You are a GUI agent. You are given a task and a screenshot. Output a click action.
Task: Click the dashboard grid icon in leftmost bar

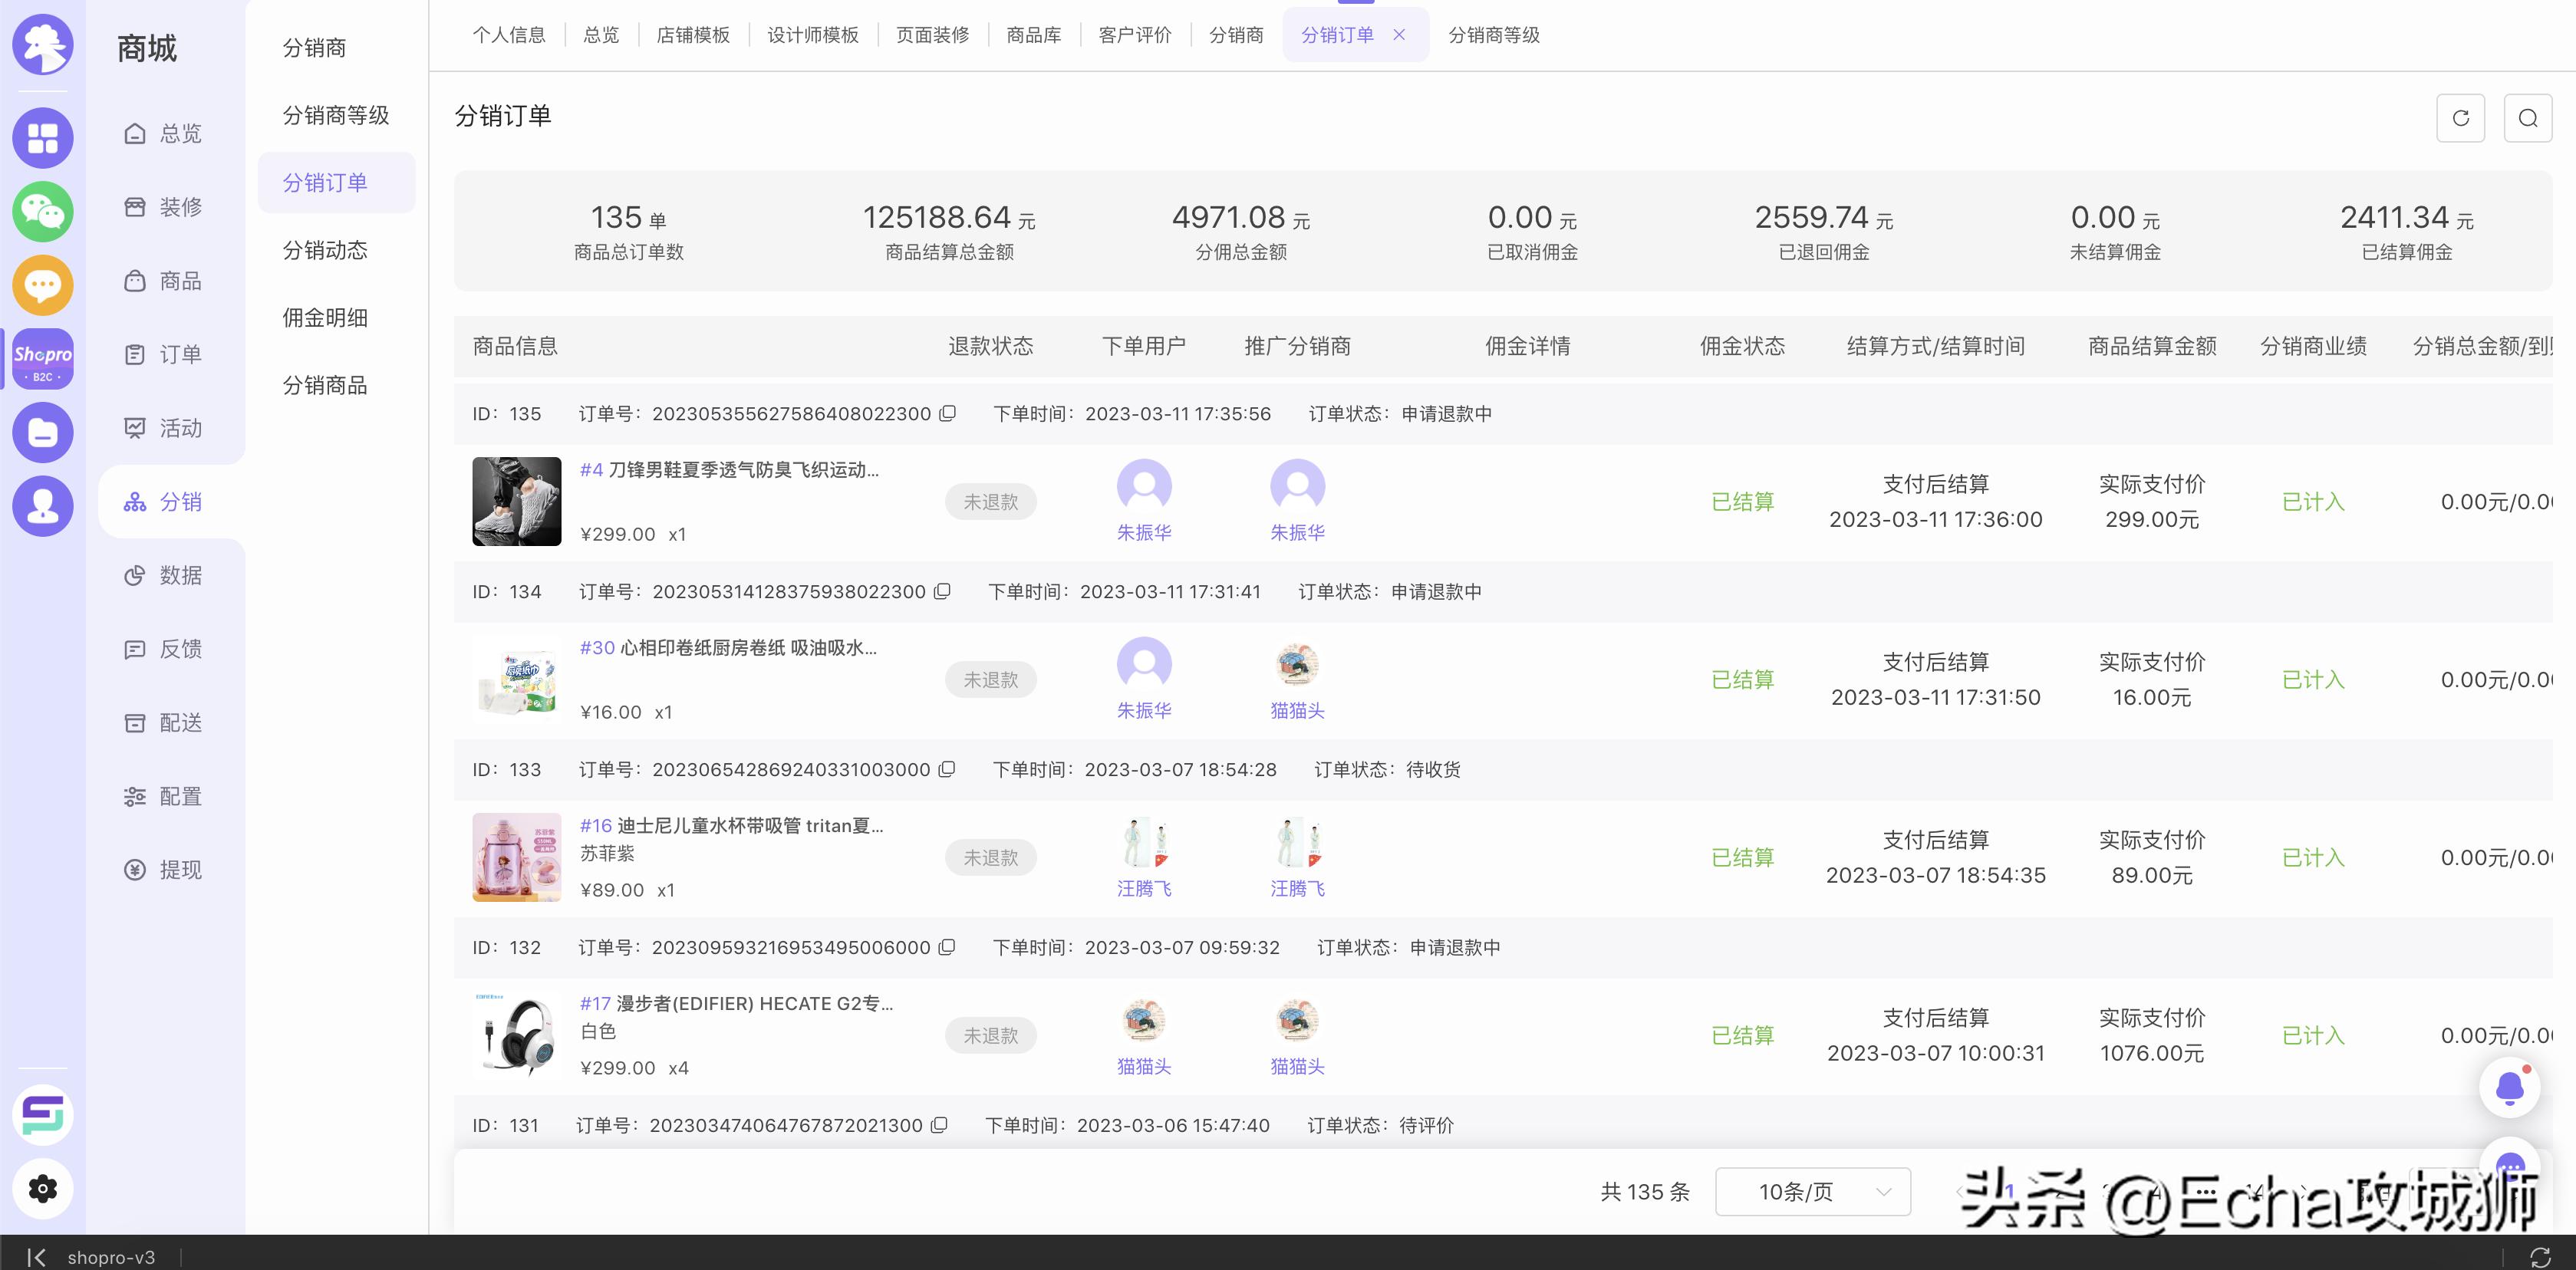[x=42, y=138]
